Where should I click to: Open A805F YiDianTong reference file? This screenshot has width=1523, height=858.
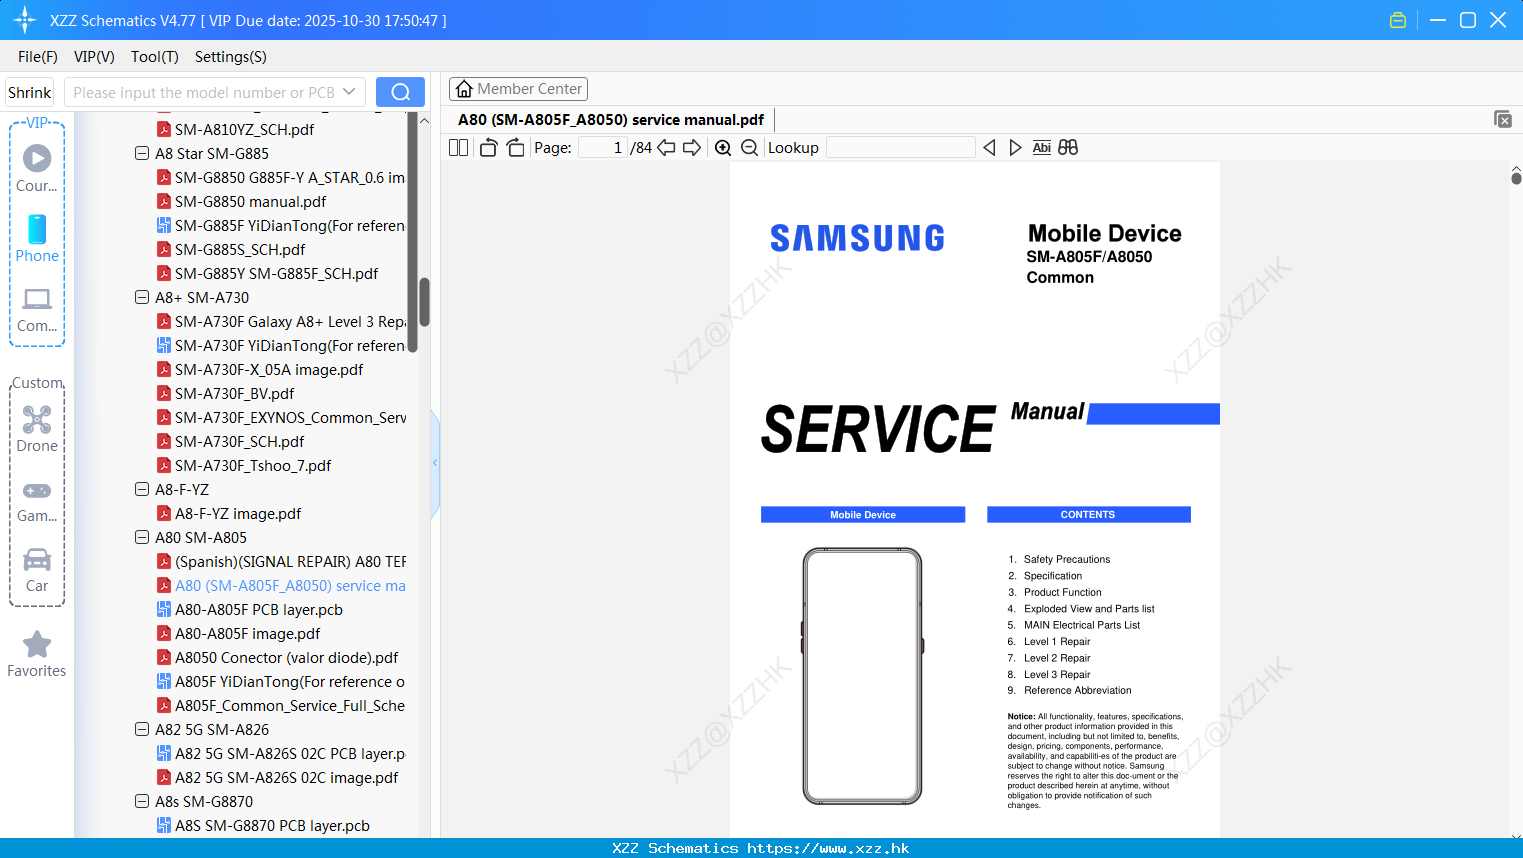pyautogui.click(x=281, y=681)
